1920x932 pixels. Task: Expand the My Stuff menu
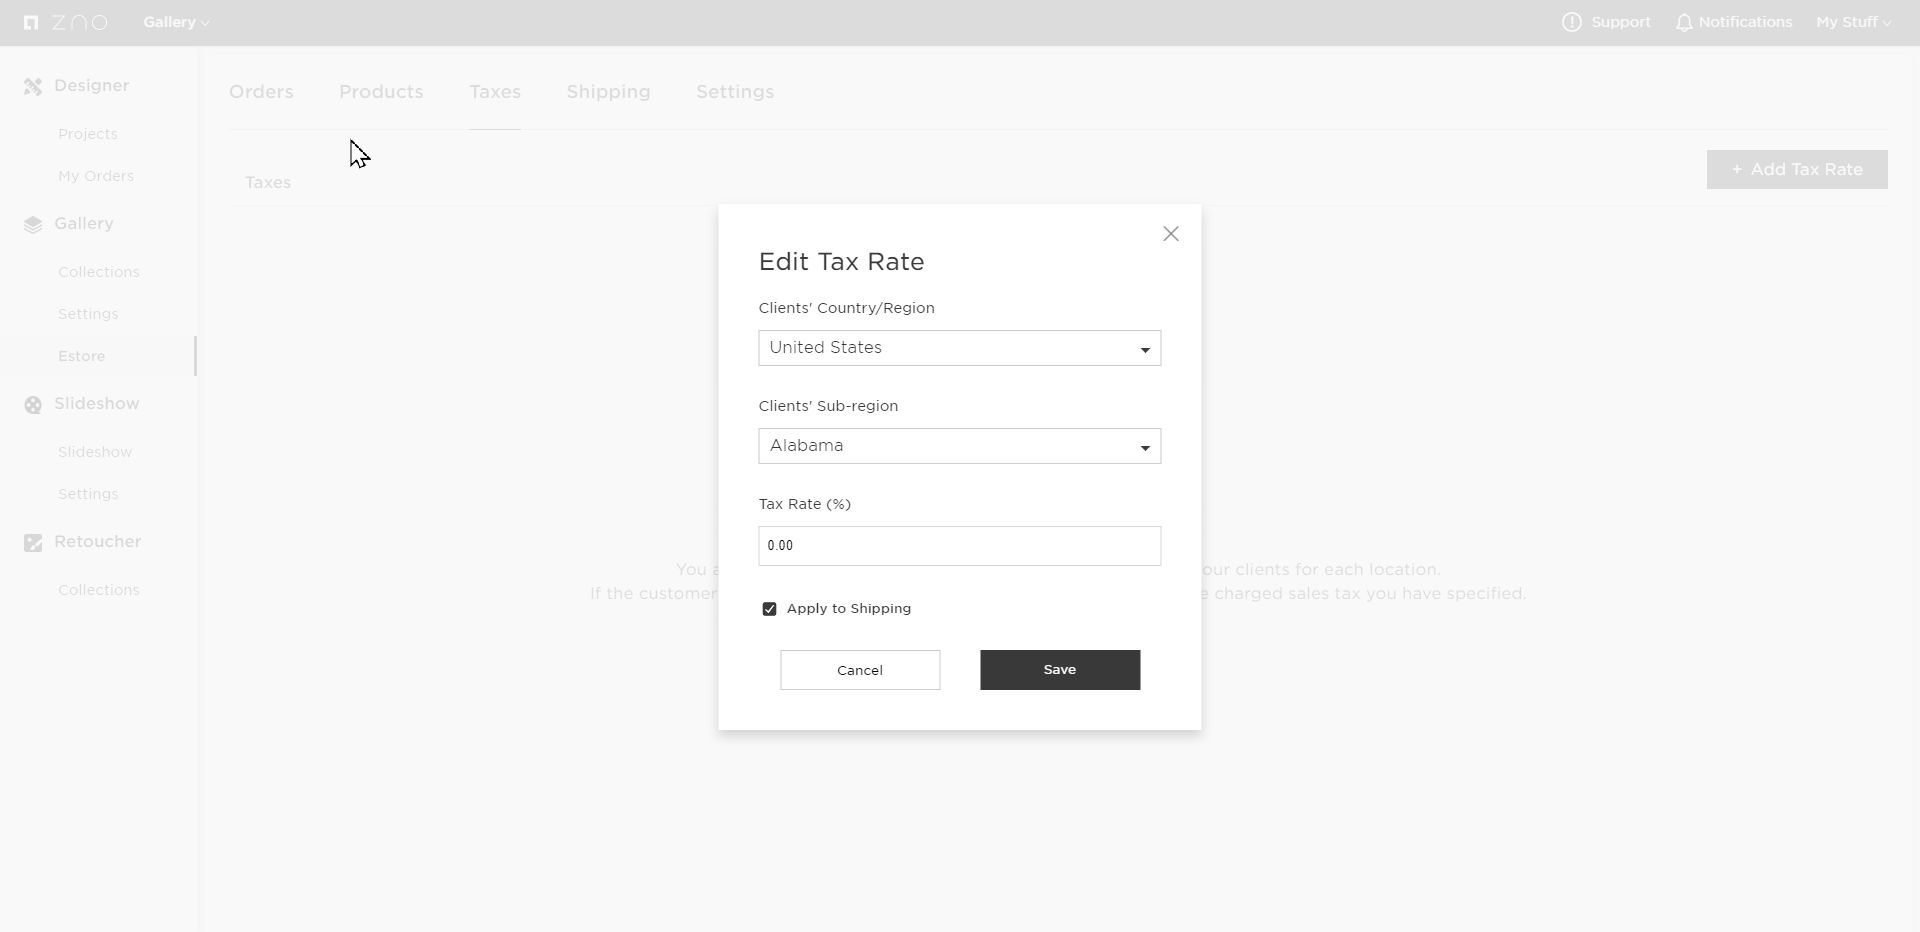[x=1853, y=22]
